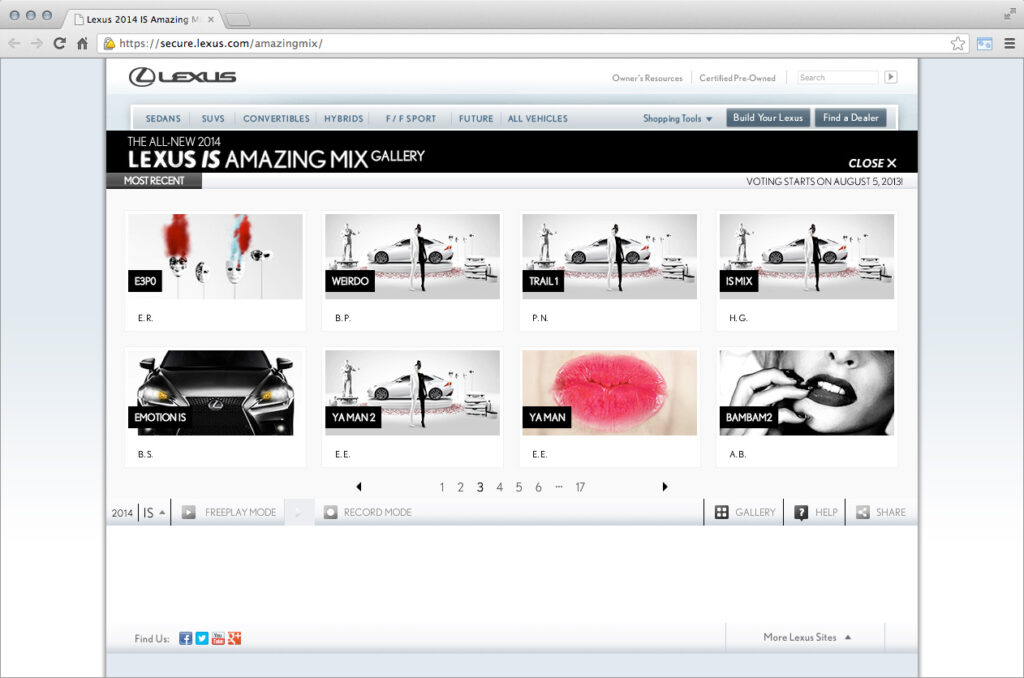Expand the Shopping Tools dropdown
This screenshot has width=1024, height=678.
[x=677, y=118]
